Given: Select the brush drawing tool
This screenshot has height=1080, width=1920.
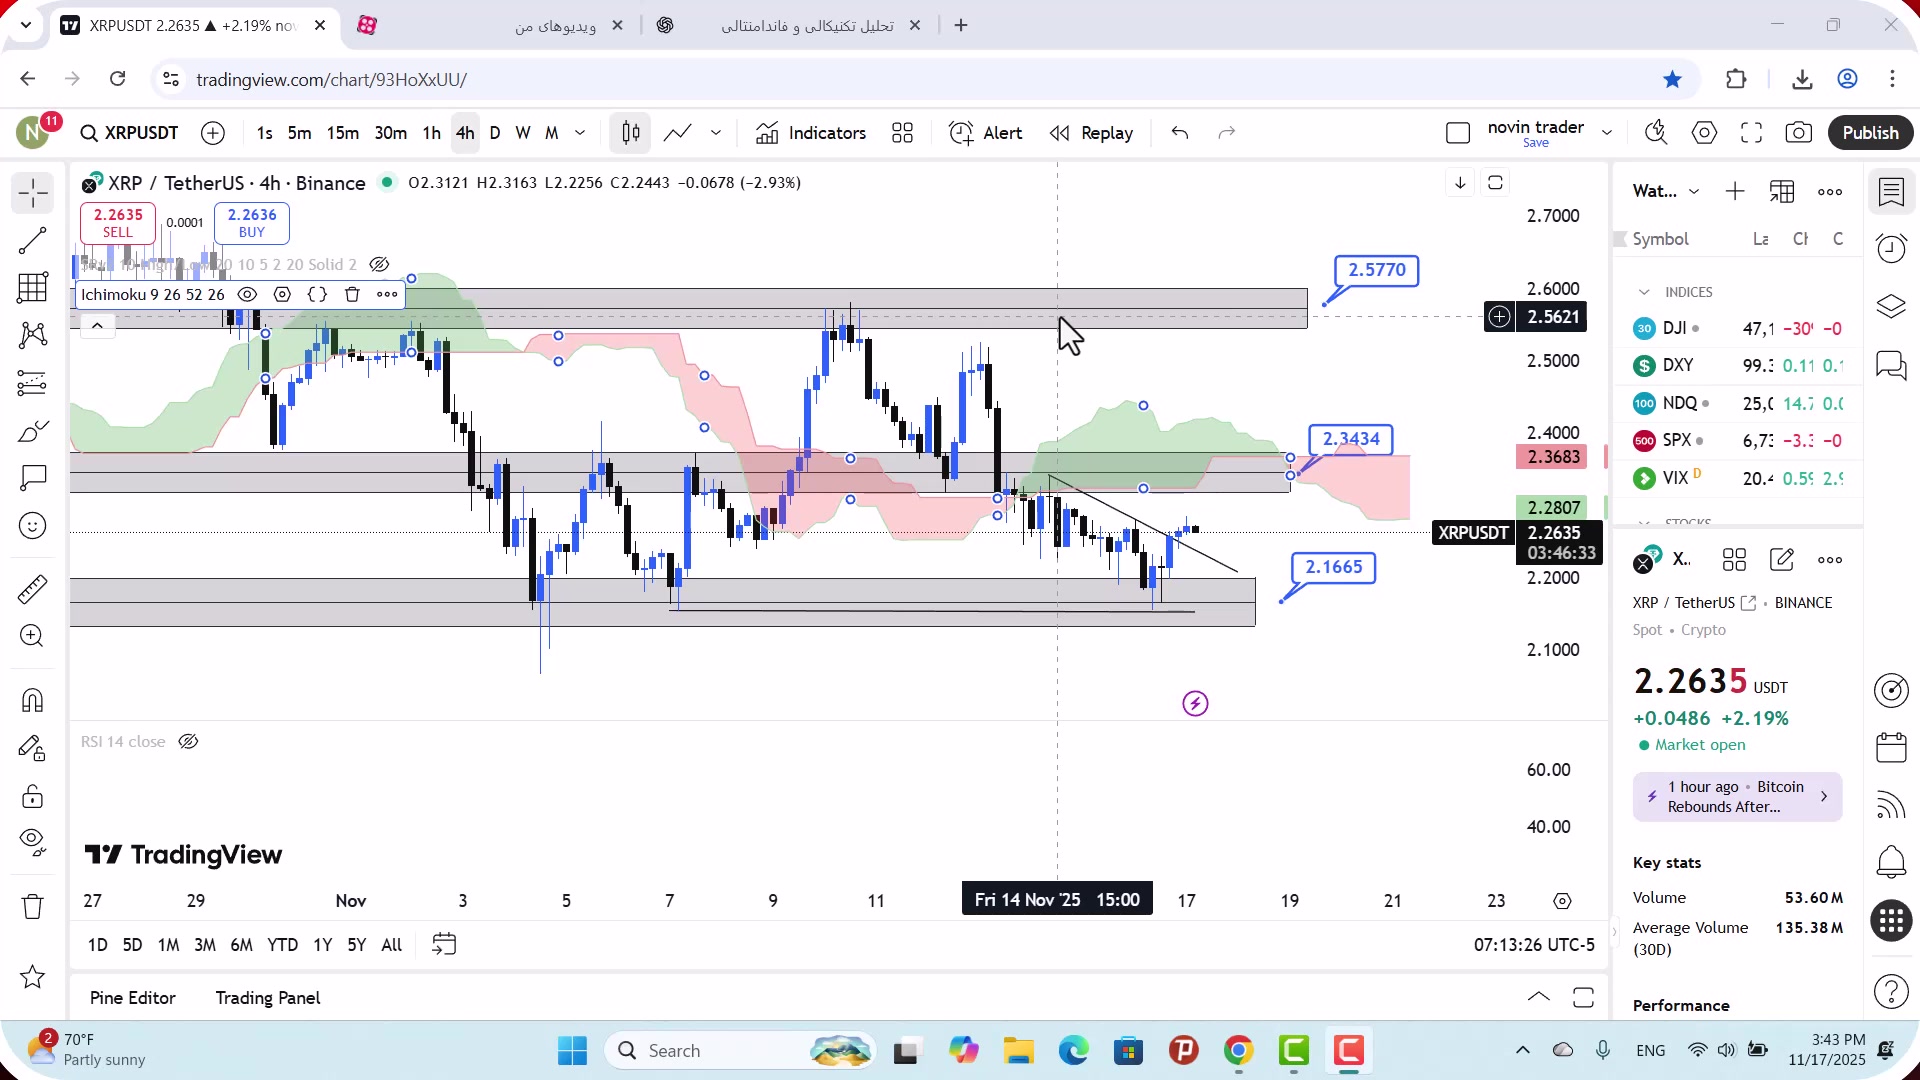Looking at the screenshot, I should (32, 431).
